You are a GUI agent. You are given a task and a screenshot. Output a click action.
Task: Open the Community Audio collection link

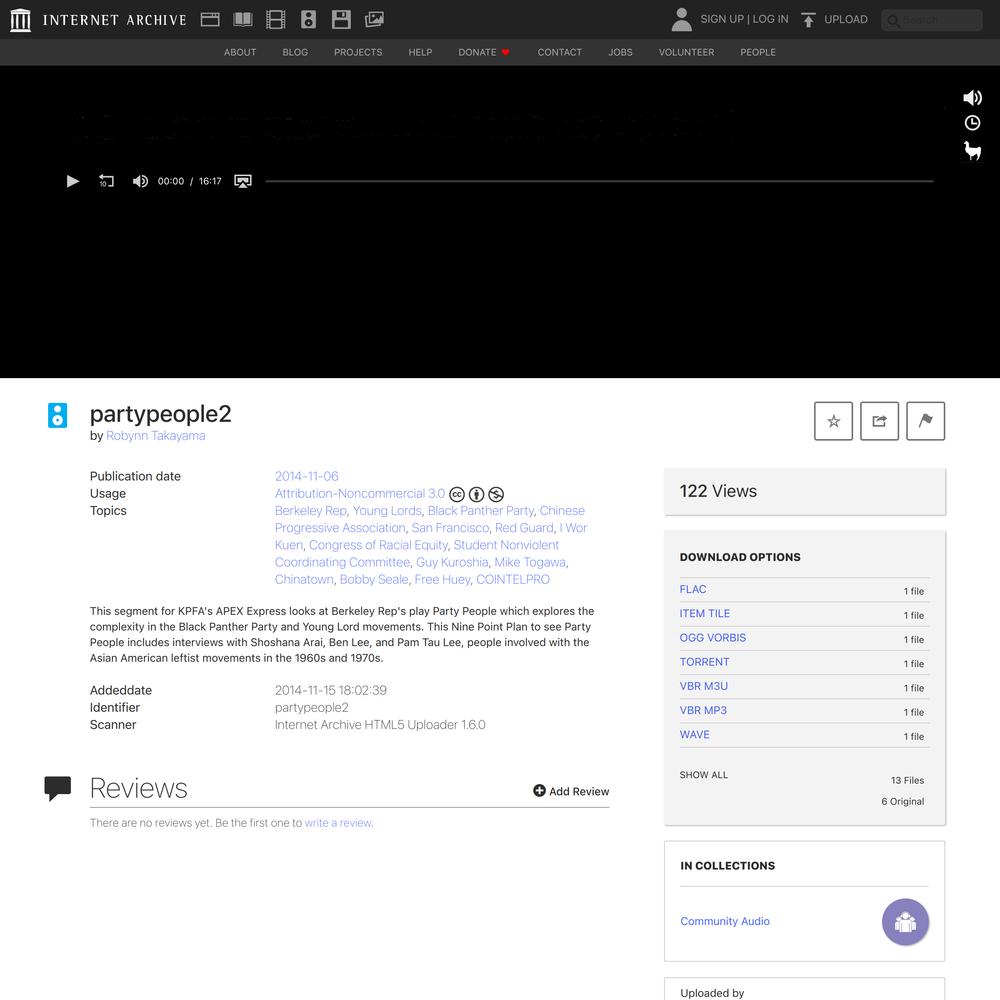pos(724,921)
